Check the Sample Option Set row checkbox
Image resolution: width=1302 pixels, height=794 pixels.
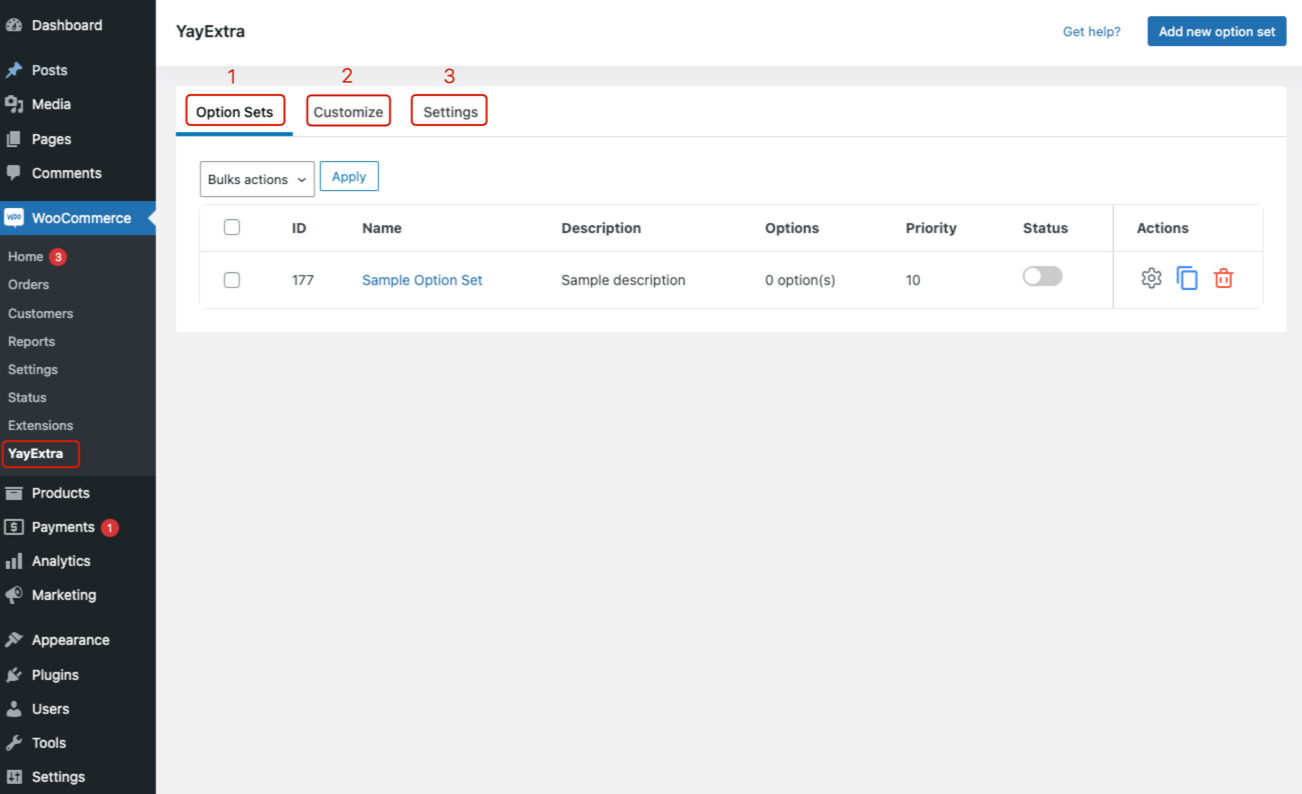232,280
